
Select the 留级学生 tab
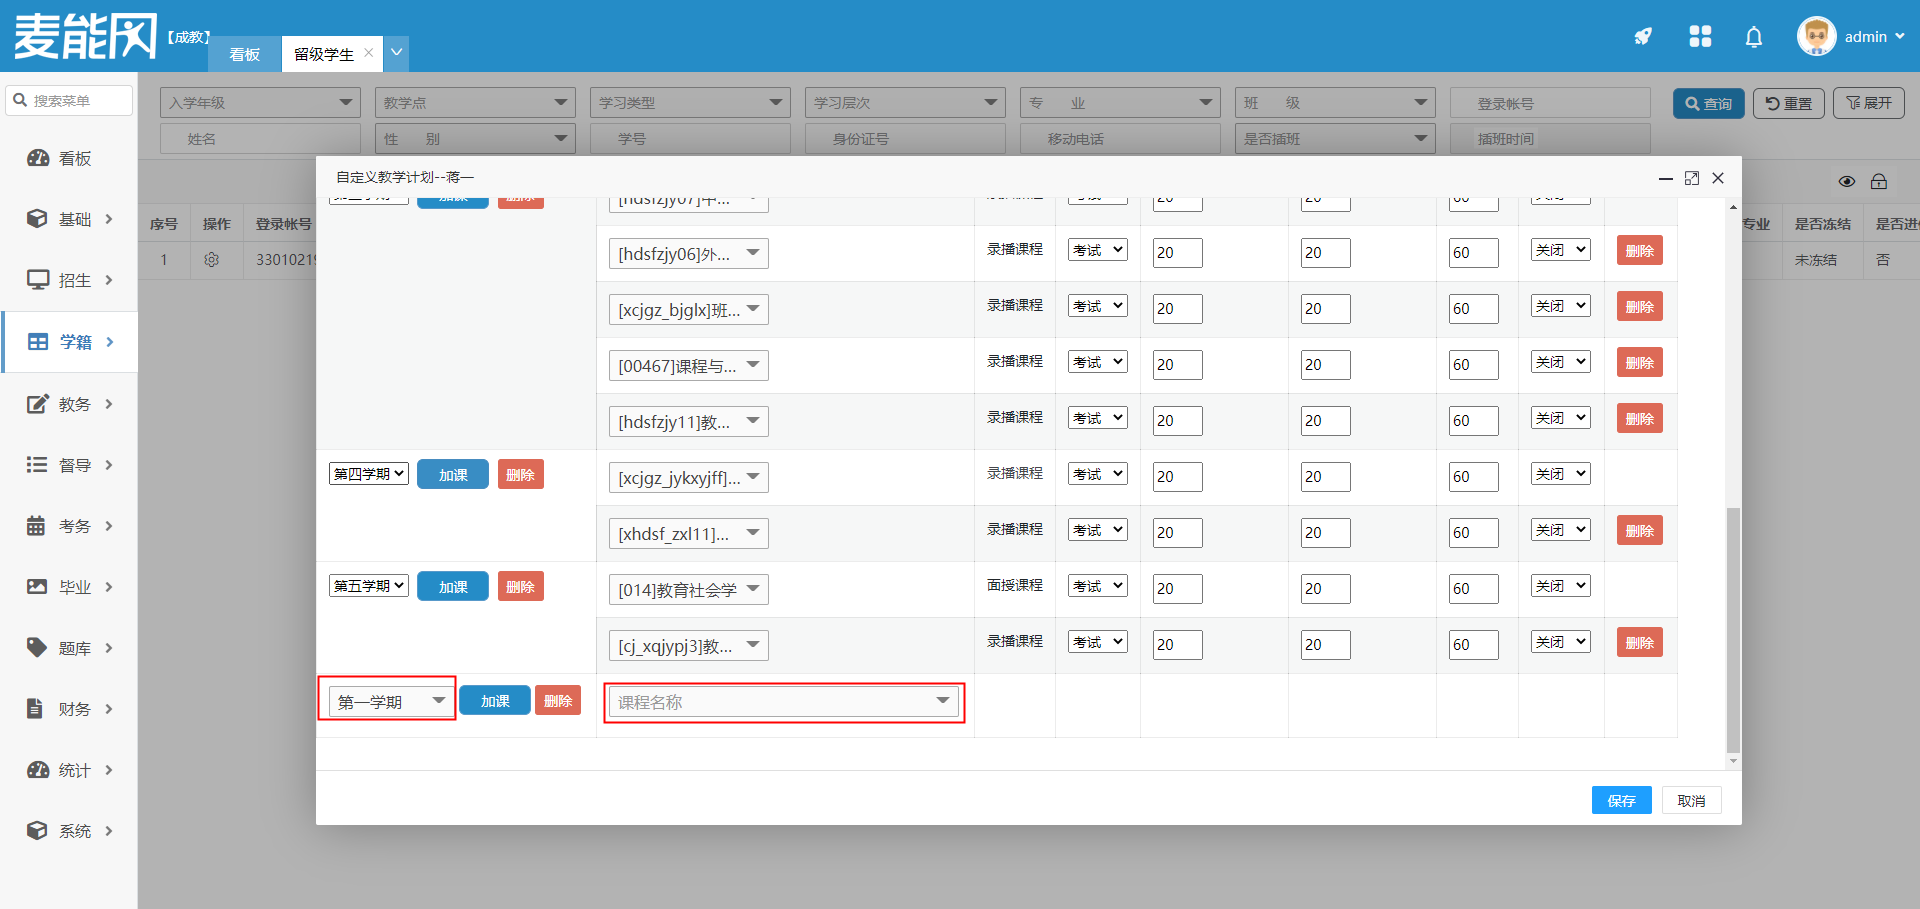[323, 55]
